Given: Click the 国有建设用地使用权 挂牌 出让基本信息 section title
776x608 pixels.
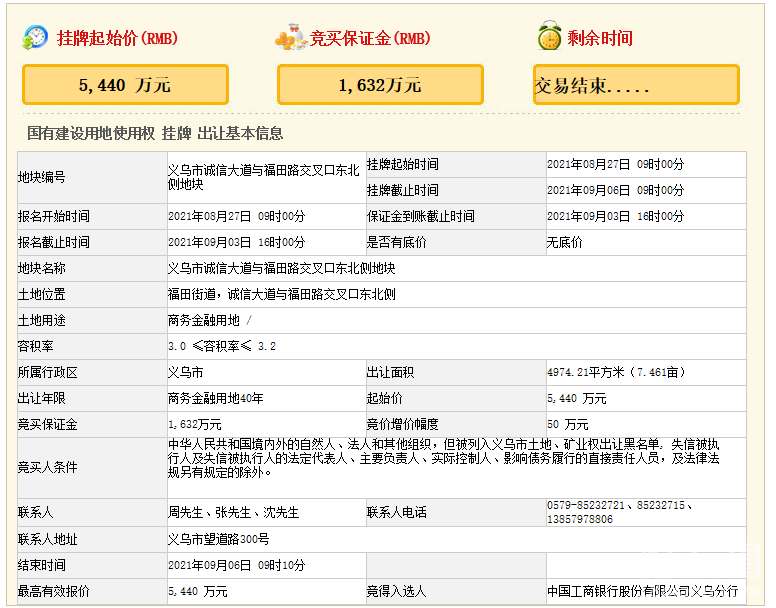Looking at the screenshot, I should click(x=155, y=133).
